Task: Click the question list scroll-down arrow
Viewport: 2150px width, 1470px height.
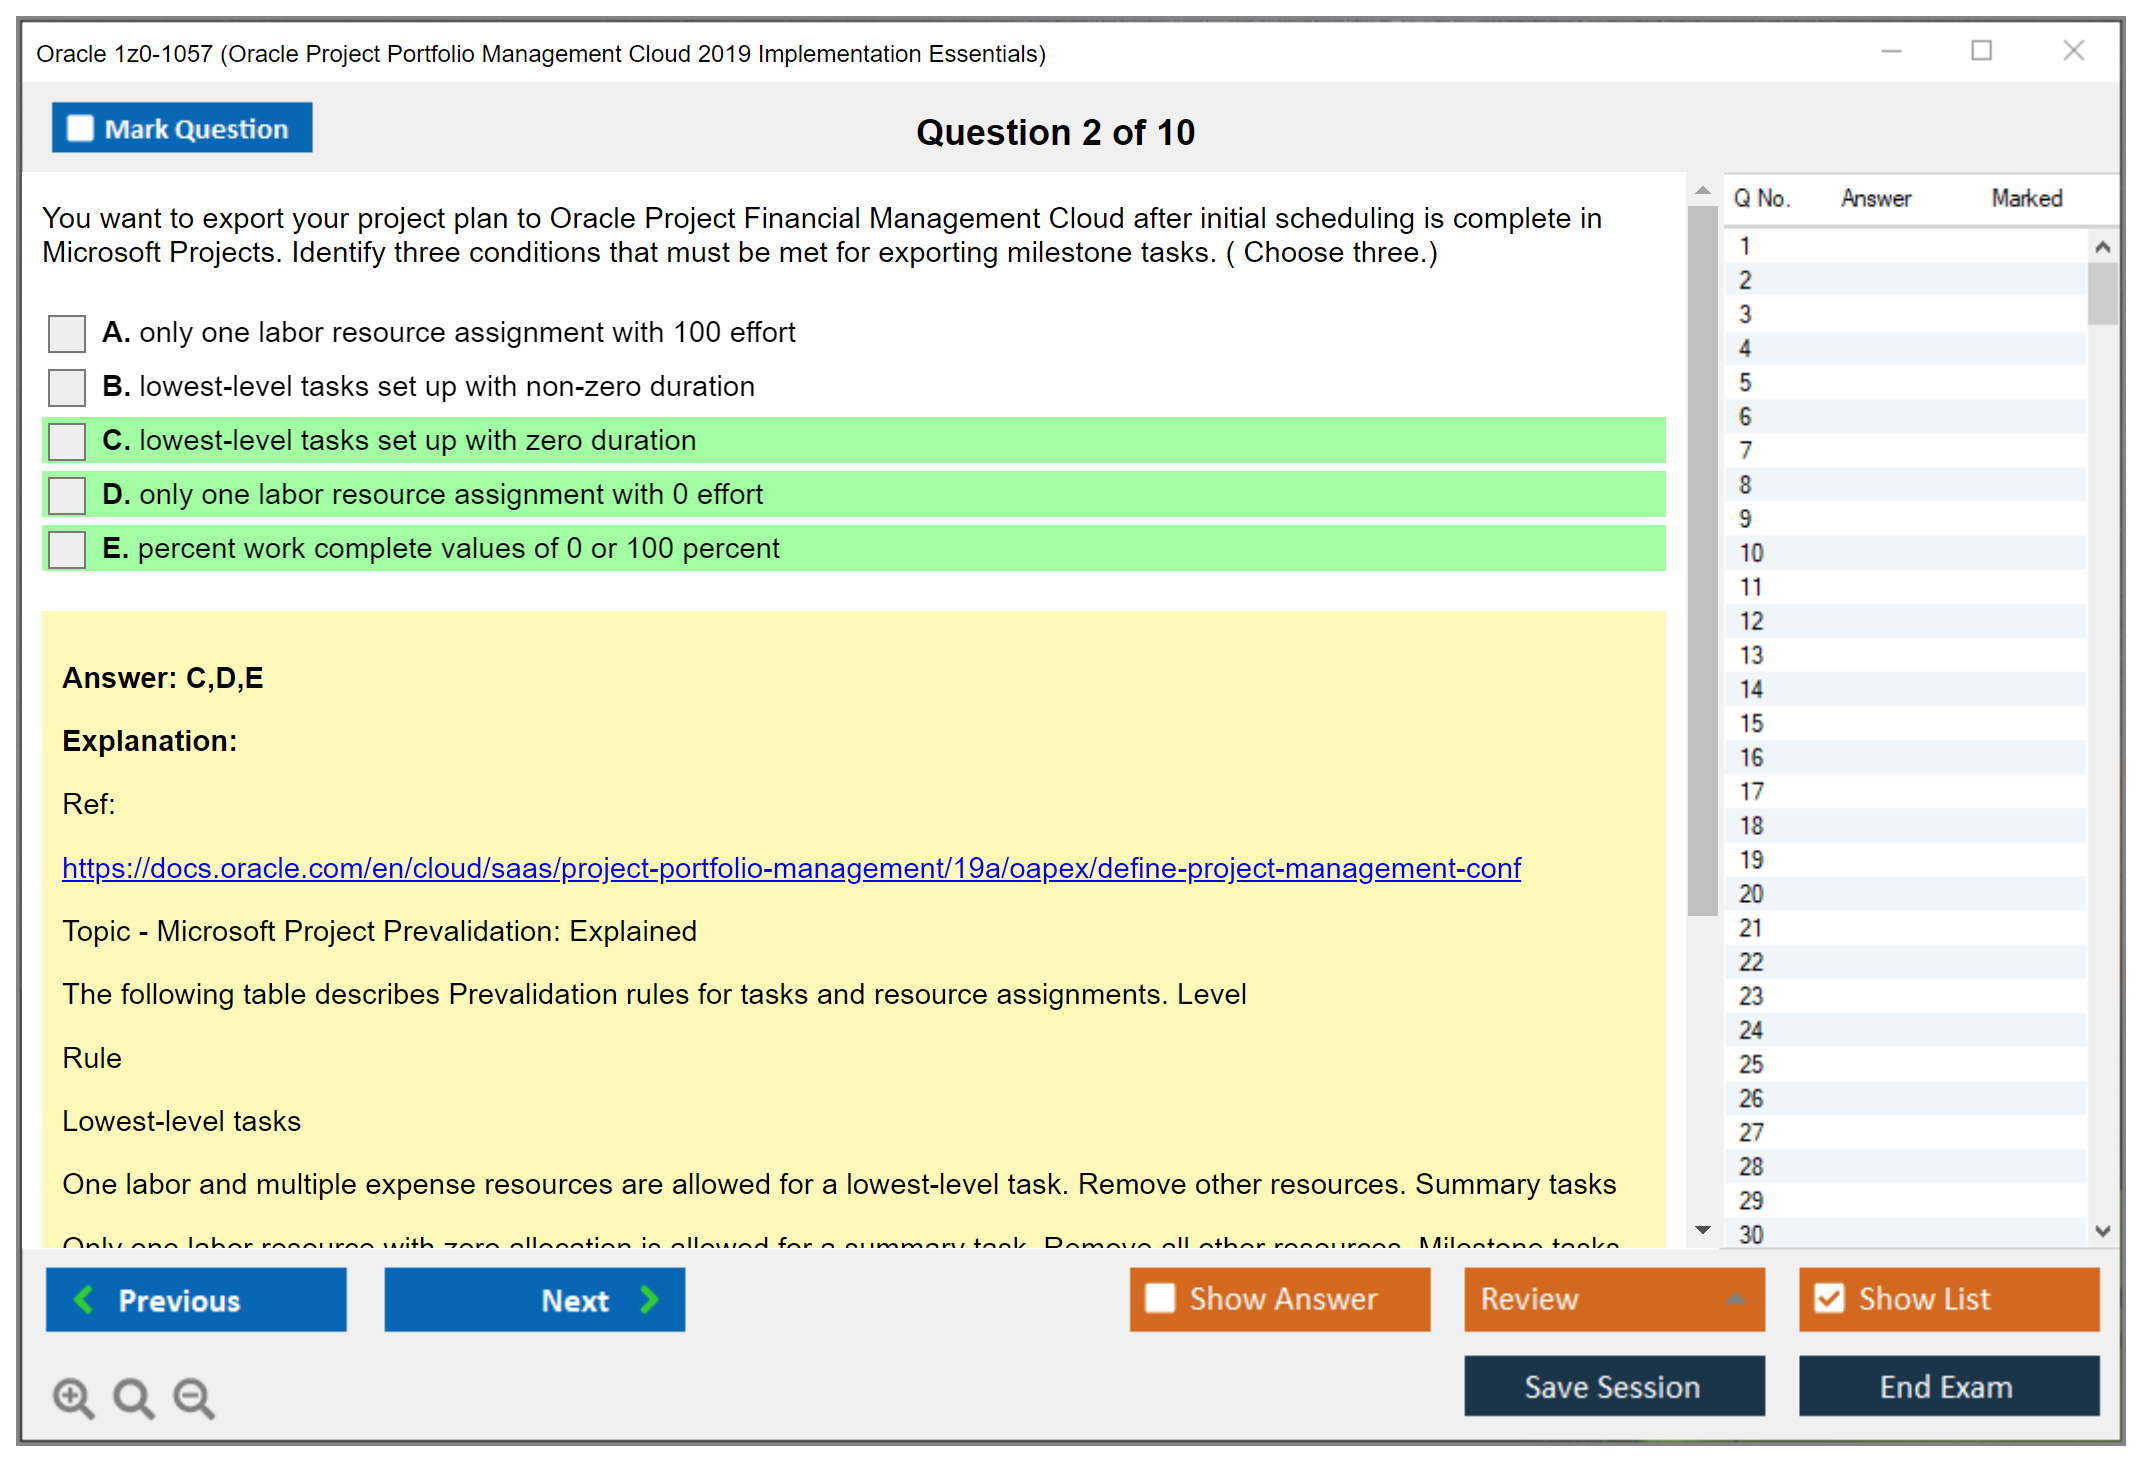Action: tap(2103, 1231)
